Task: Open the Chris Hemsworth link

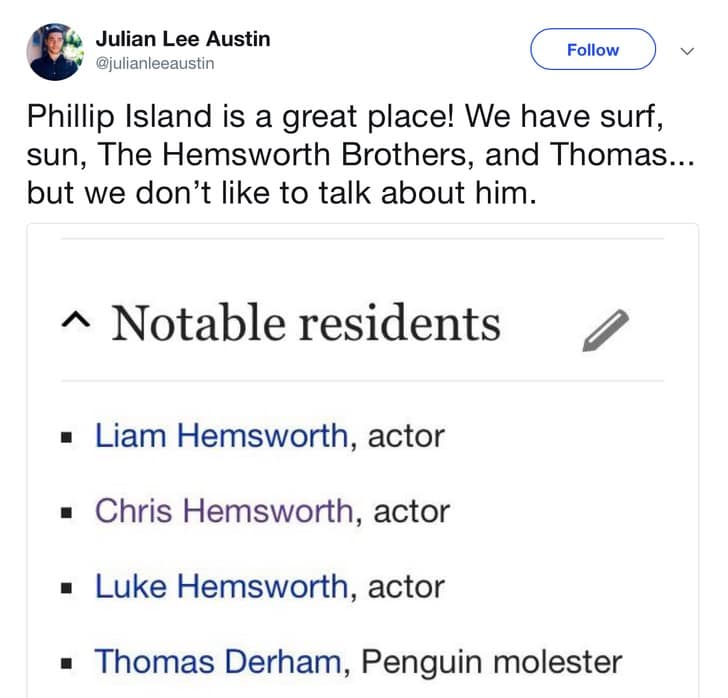Action: (224, 511)
